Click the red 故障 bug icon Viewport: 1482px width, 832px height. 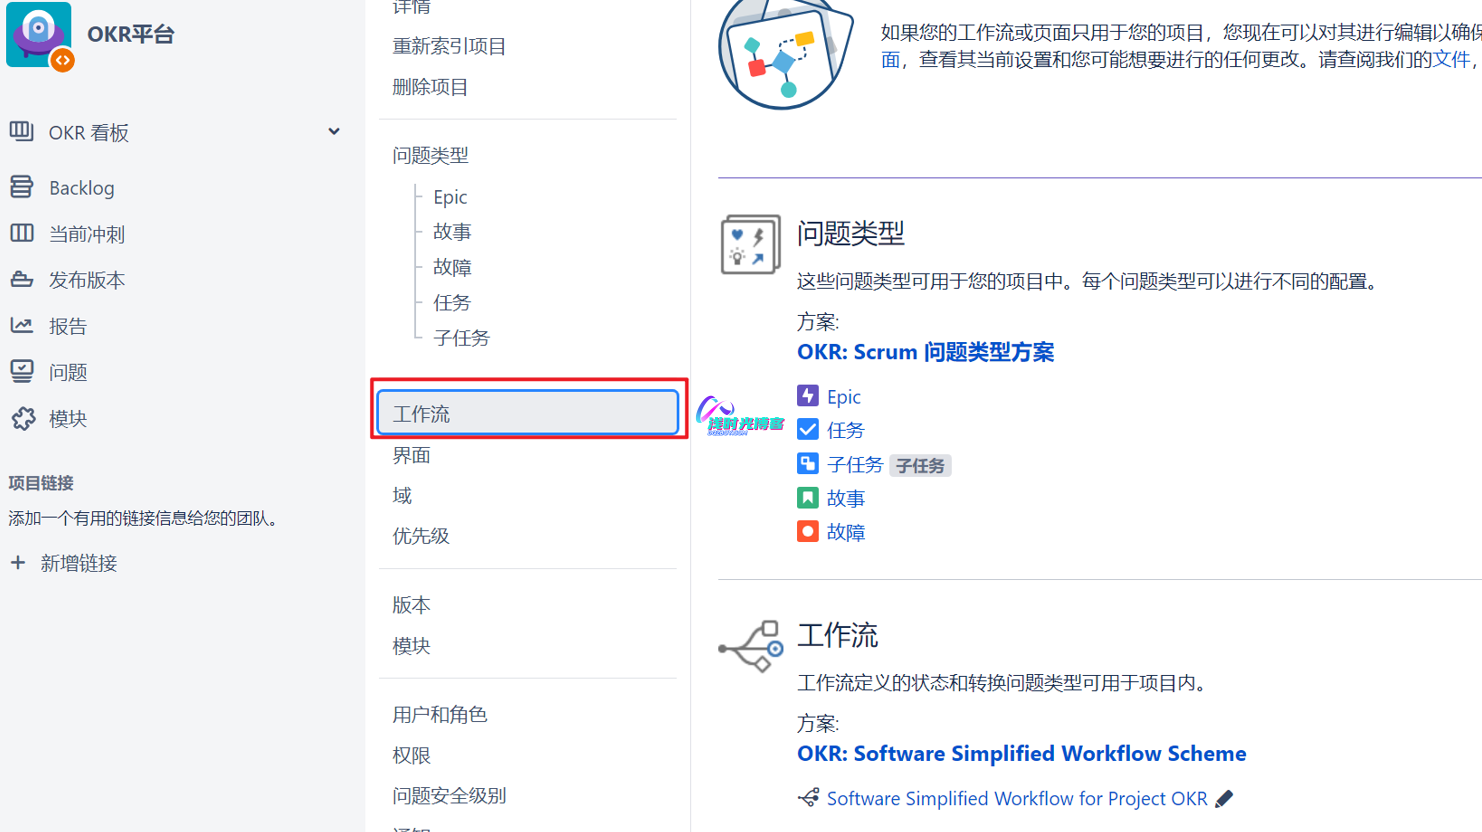[x=807, y=532]
